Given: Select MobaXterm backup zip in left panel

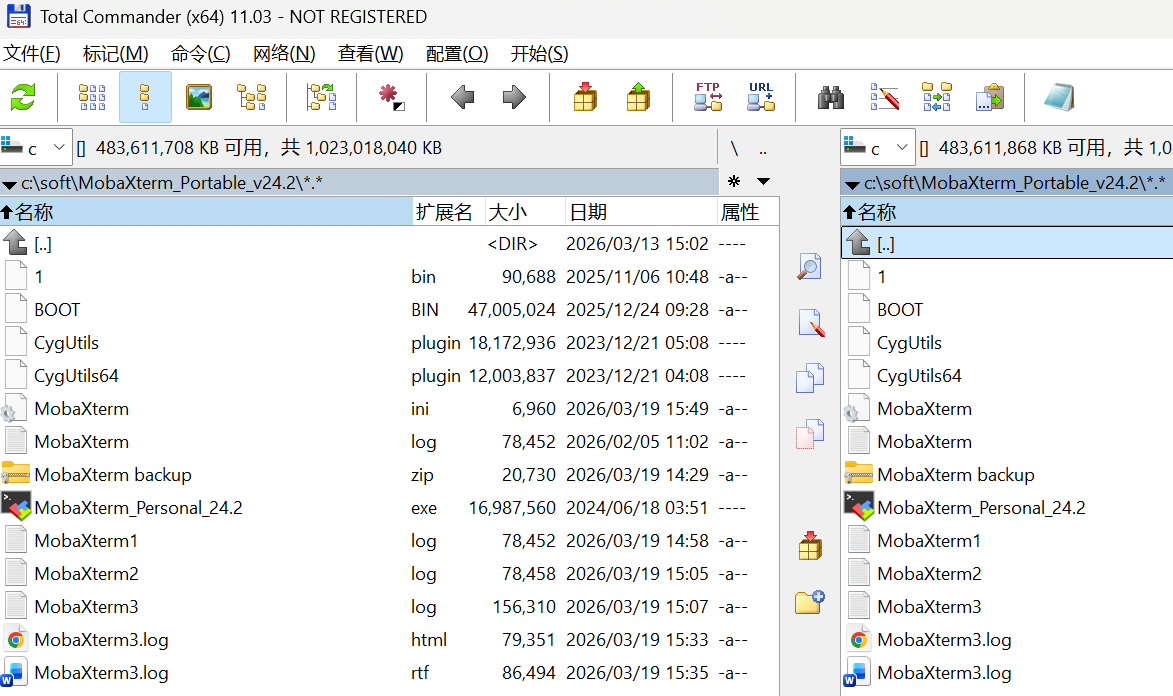Looking at the screenshot, I should pos(389,474).
